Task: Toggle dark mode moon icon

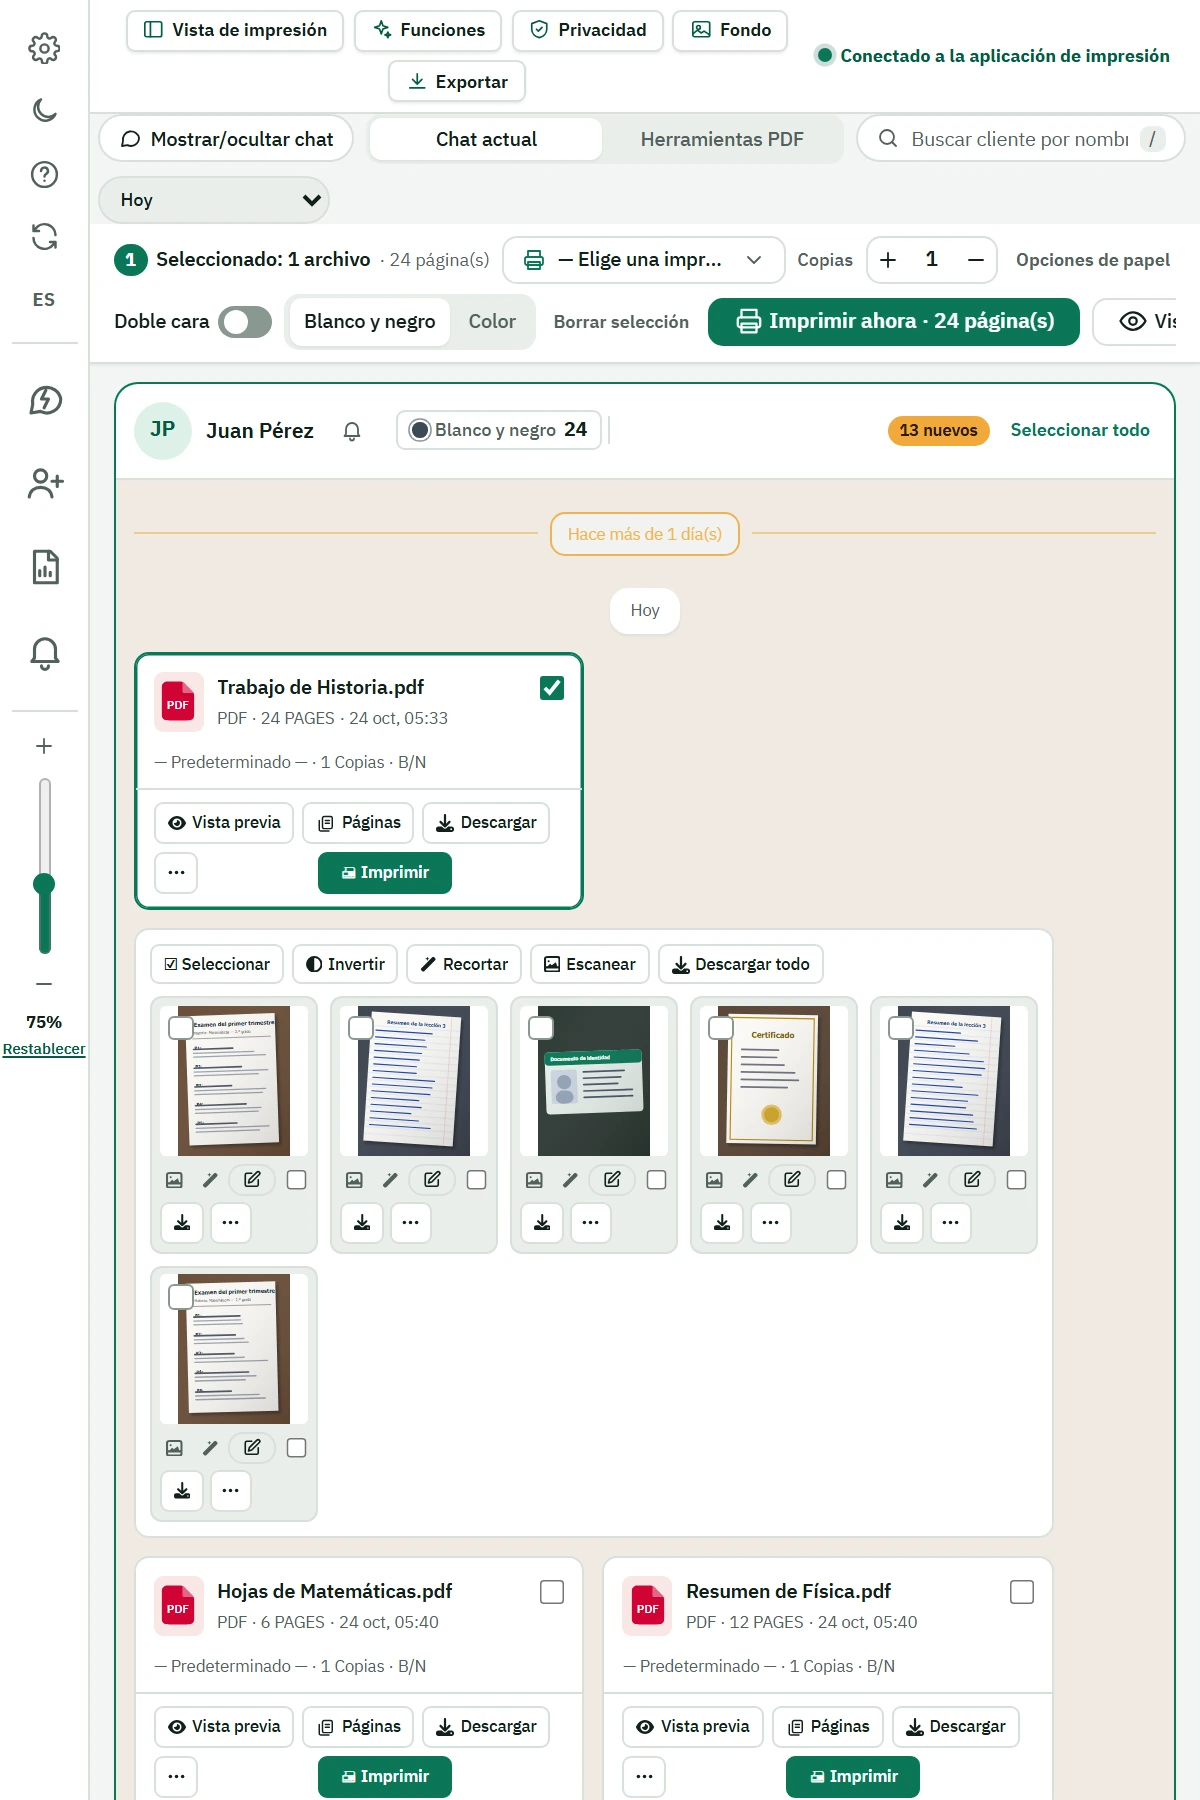Action: (x=44, y=110)
